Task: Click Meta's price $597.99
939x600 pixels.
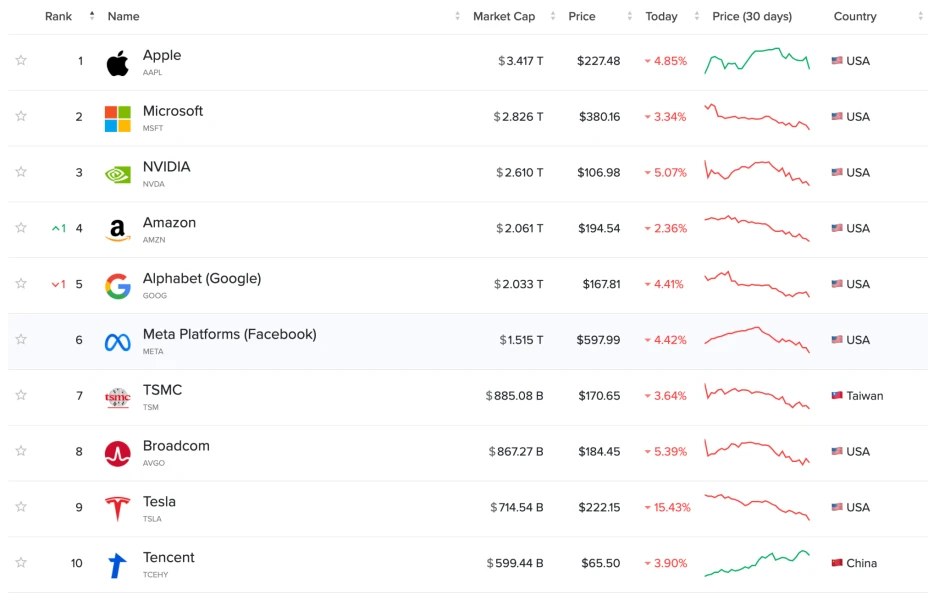Action: coord(598,340)
